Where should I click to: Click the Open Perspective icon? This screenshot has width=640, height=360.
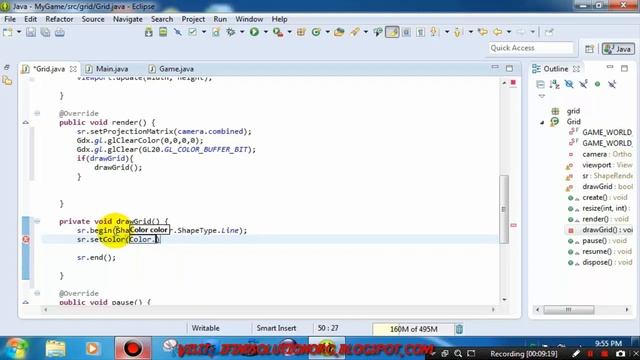click(x=589, y=49)
